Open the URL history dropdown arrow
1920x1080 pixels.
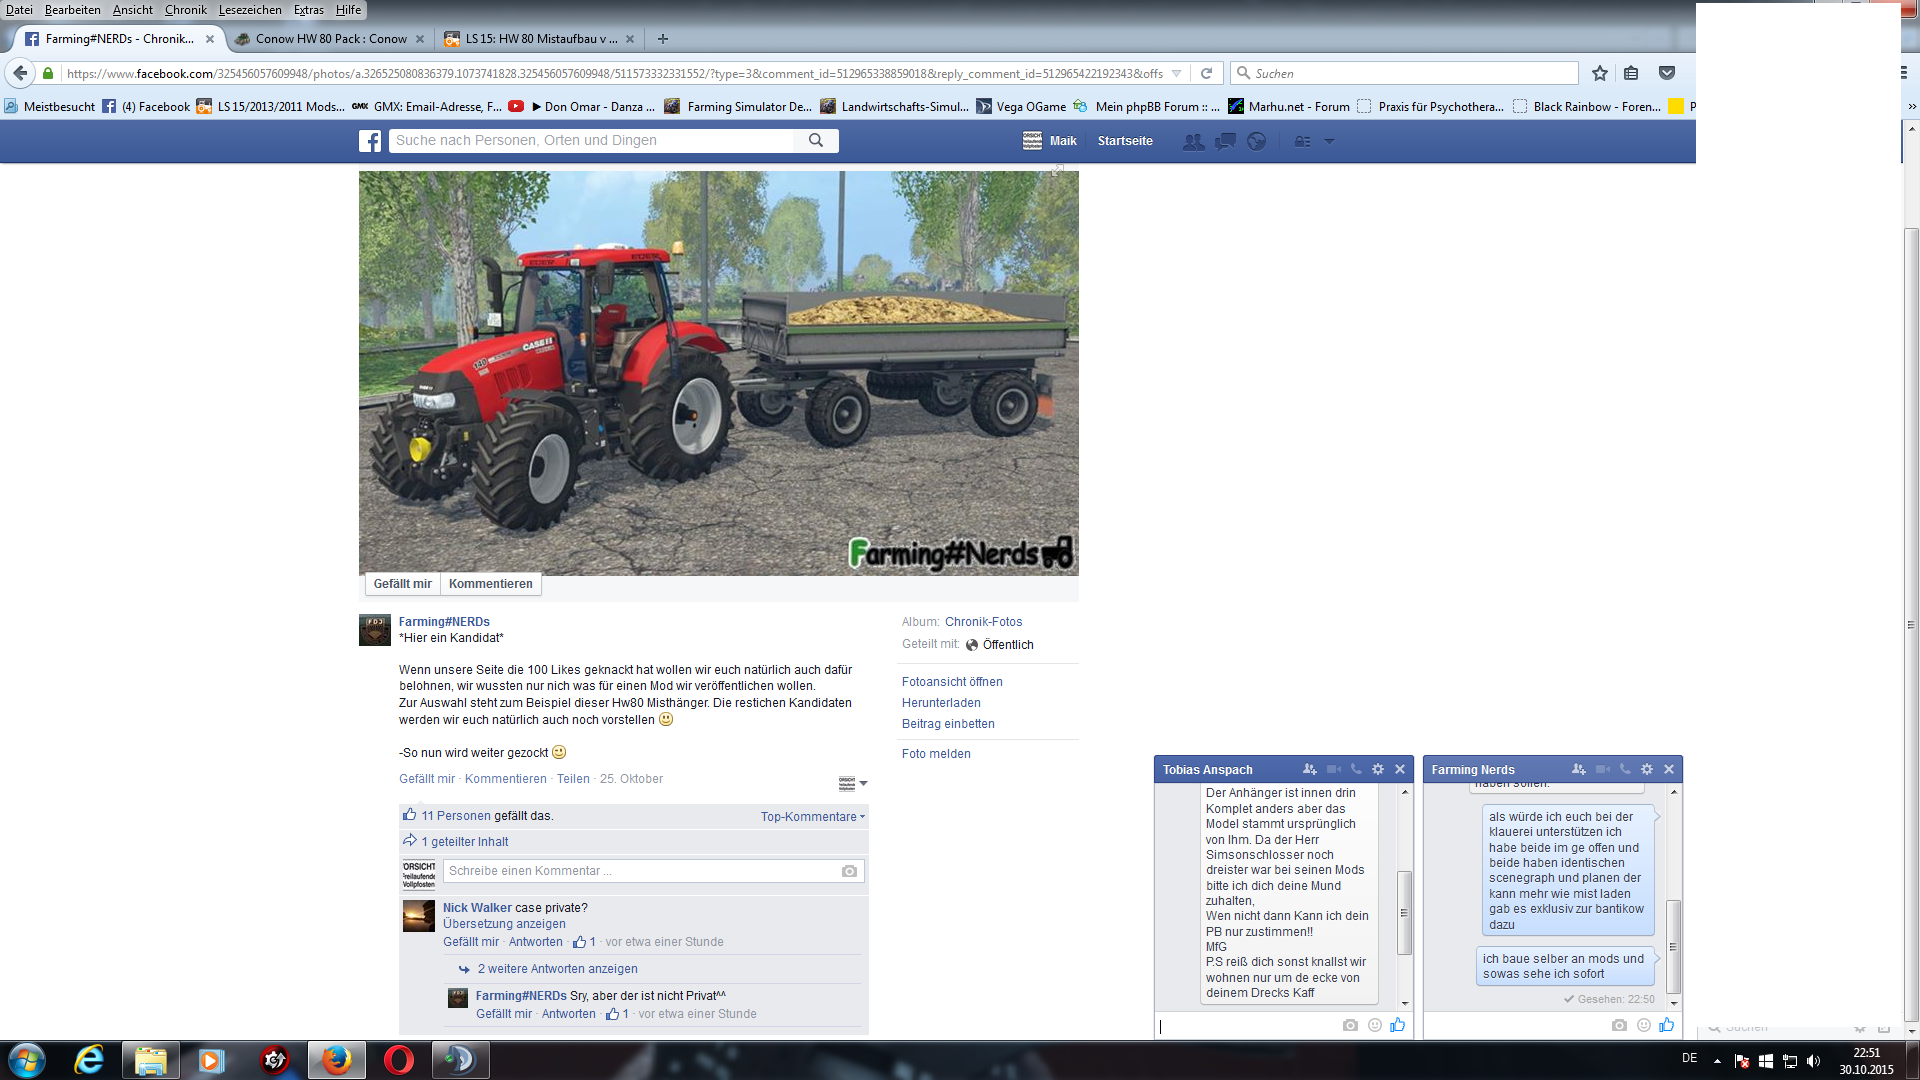tap(1177, 73)
